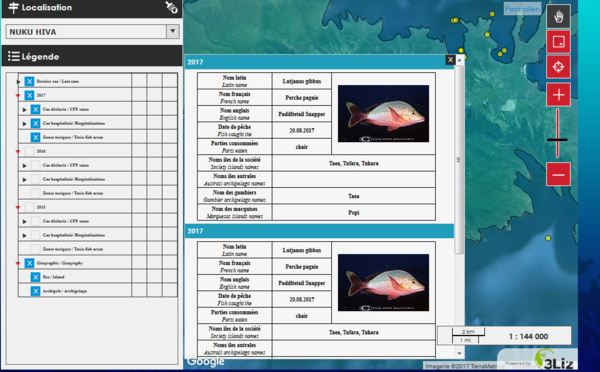
Task: Click the Légende panel header
Action: click(x=92, y=56)
